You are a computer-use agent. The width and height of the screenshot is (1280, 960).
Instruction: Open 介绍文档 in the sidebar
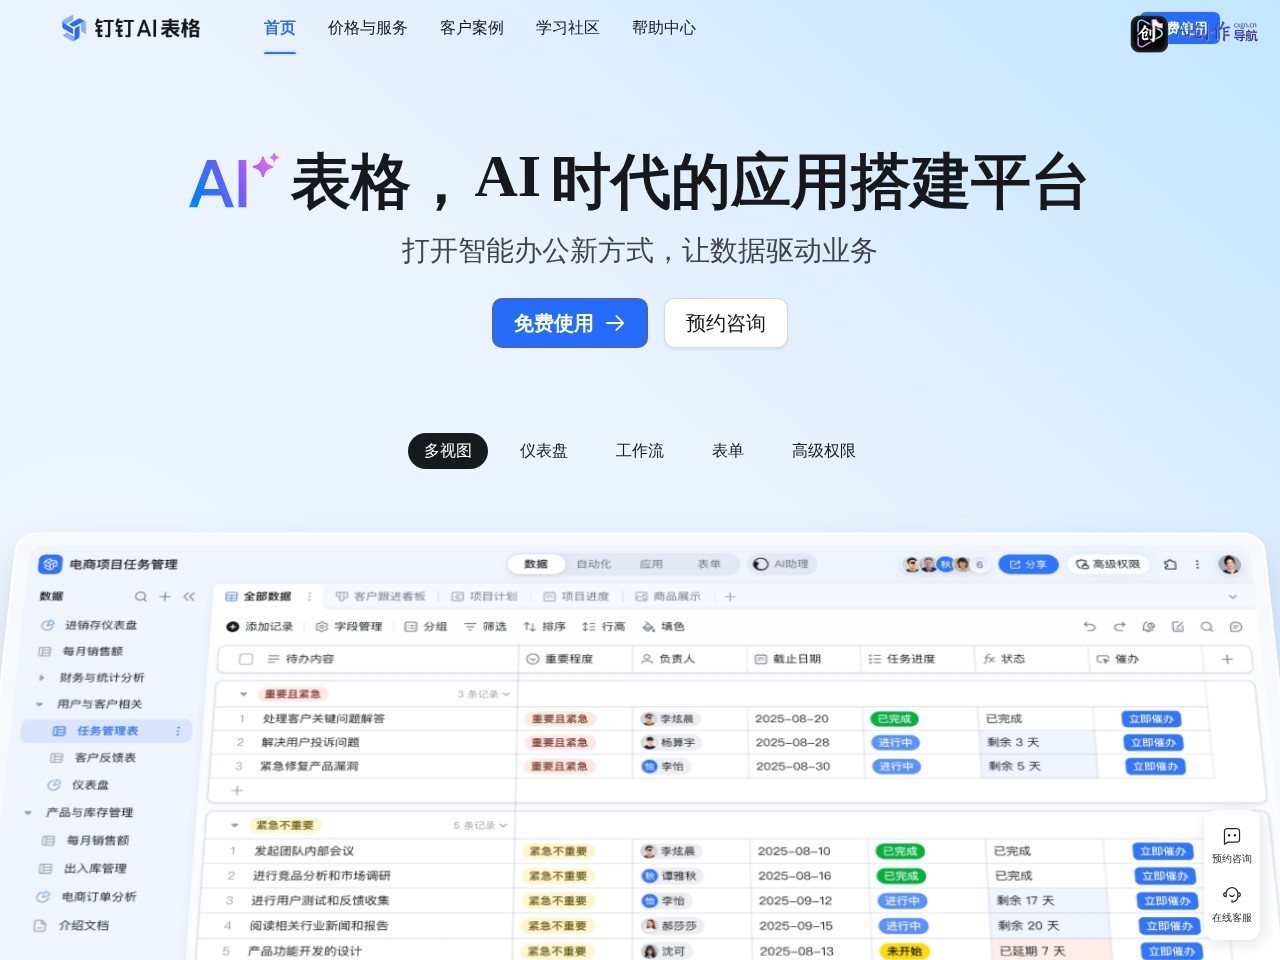coord(83,926)
